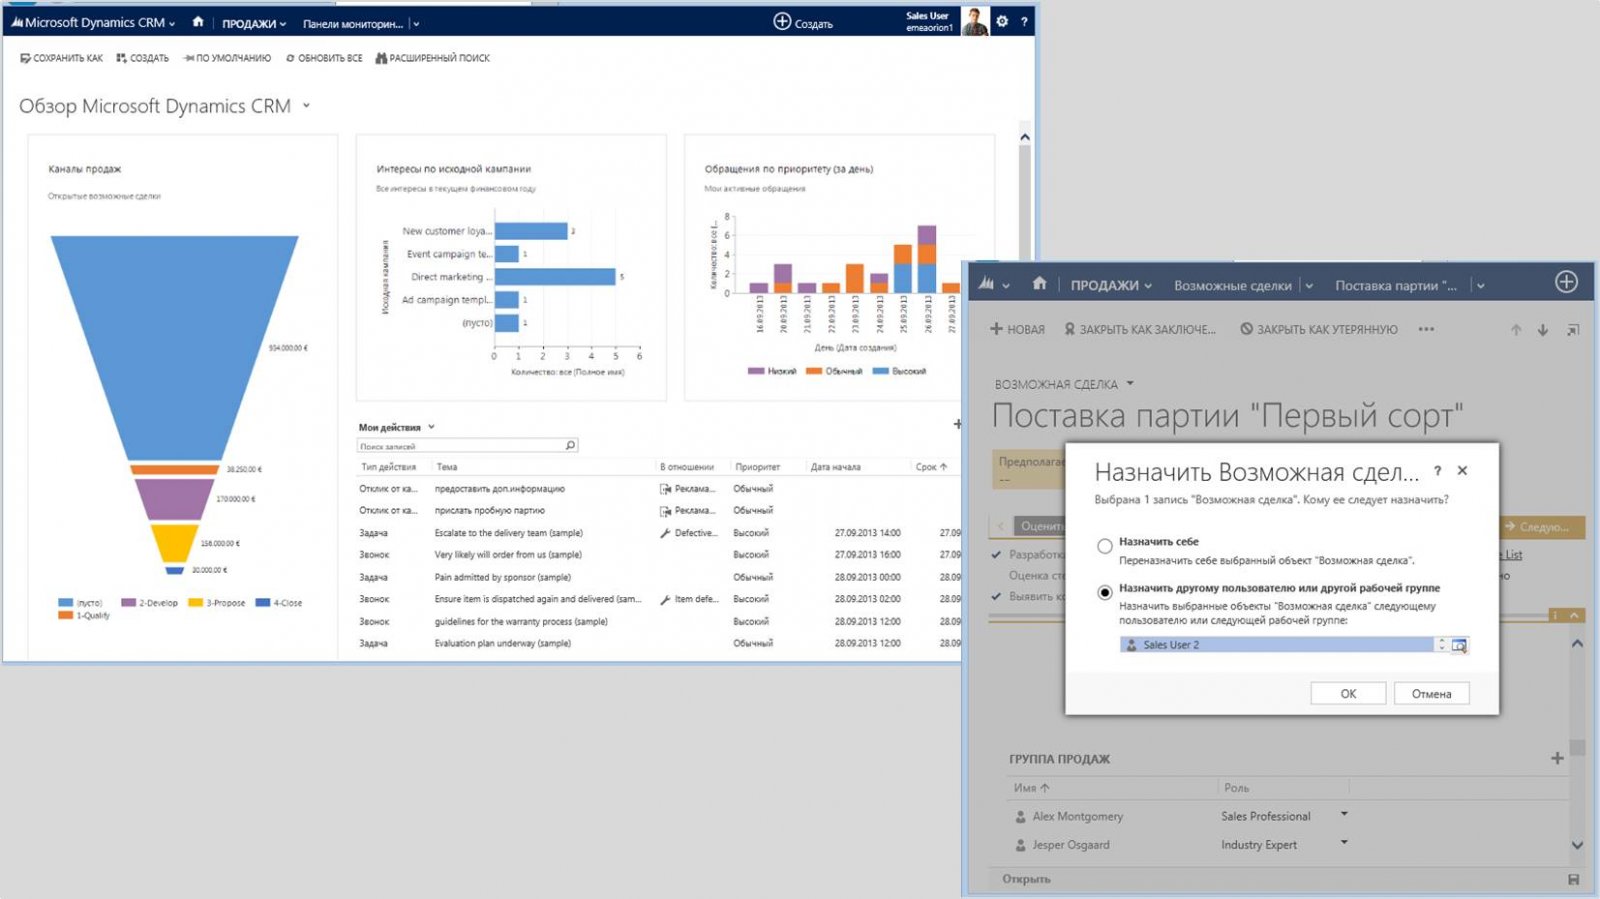Click Новая command in opportunity window
1600x899 pixels.
click(x=1017, y=329)
